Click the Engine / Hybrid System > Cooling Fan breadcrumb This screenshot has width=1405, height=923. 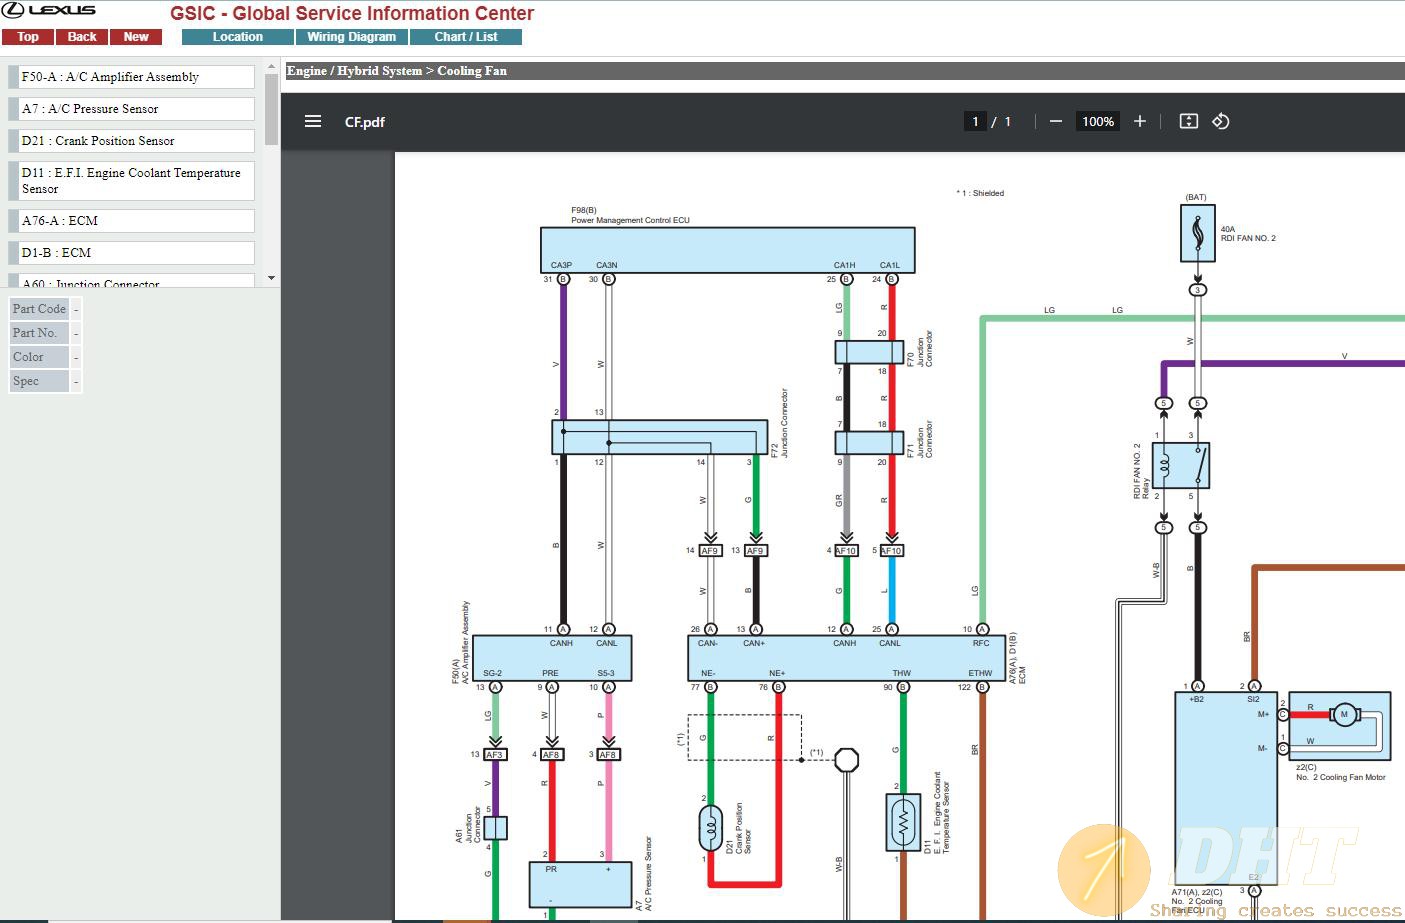point(397,71)
